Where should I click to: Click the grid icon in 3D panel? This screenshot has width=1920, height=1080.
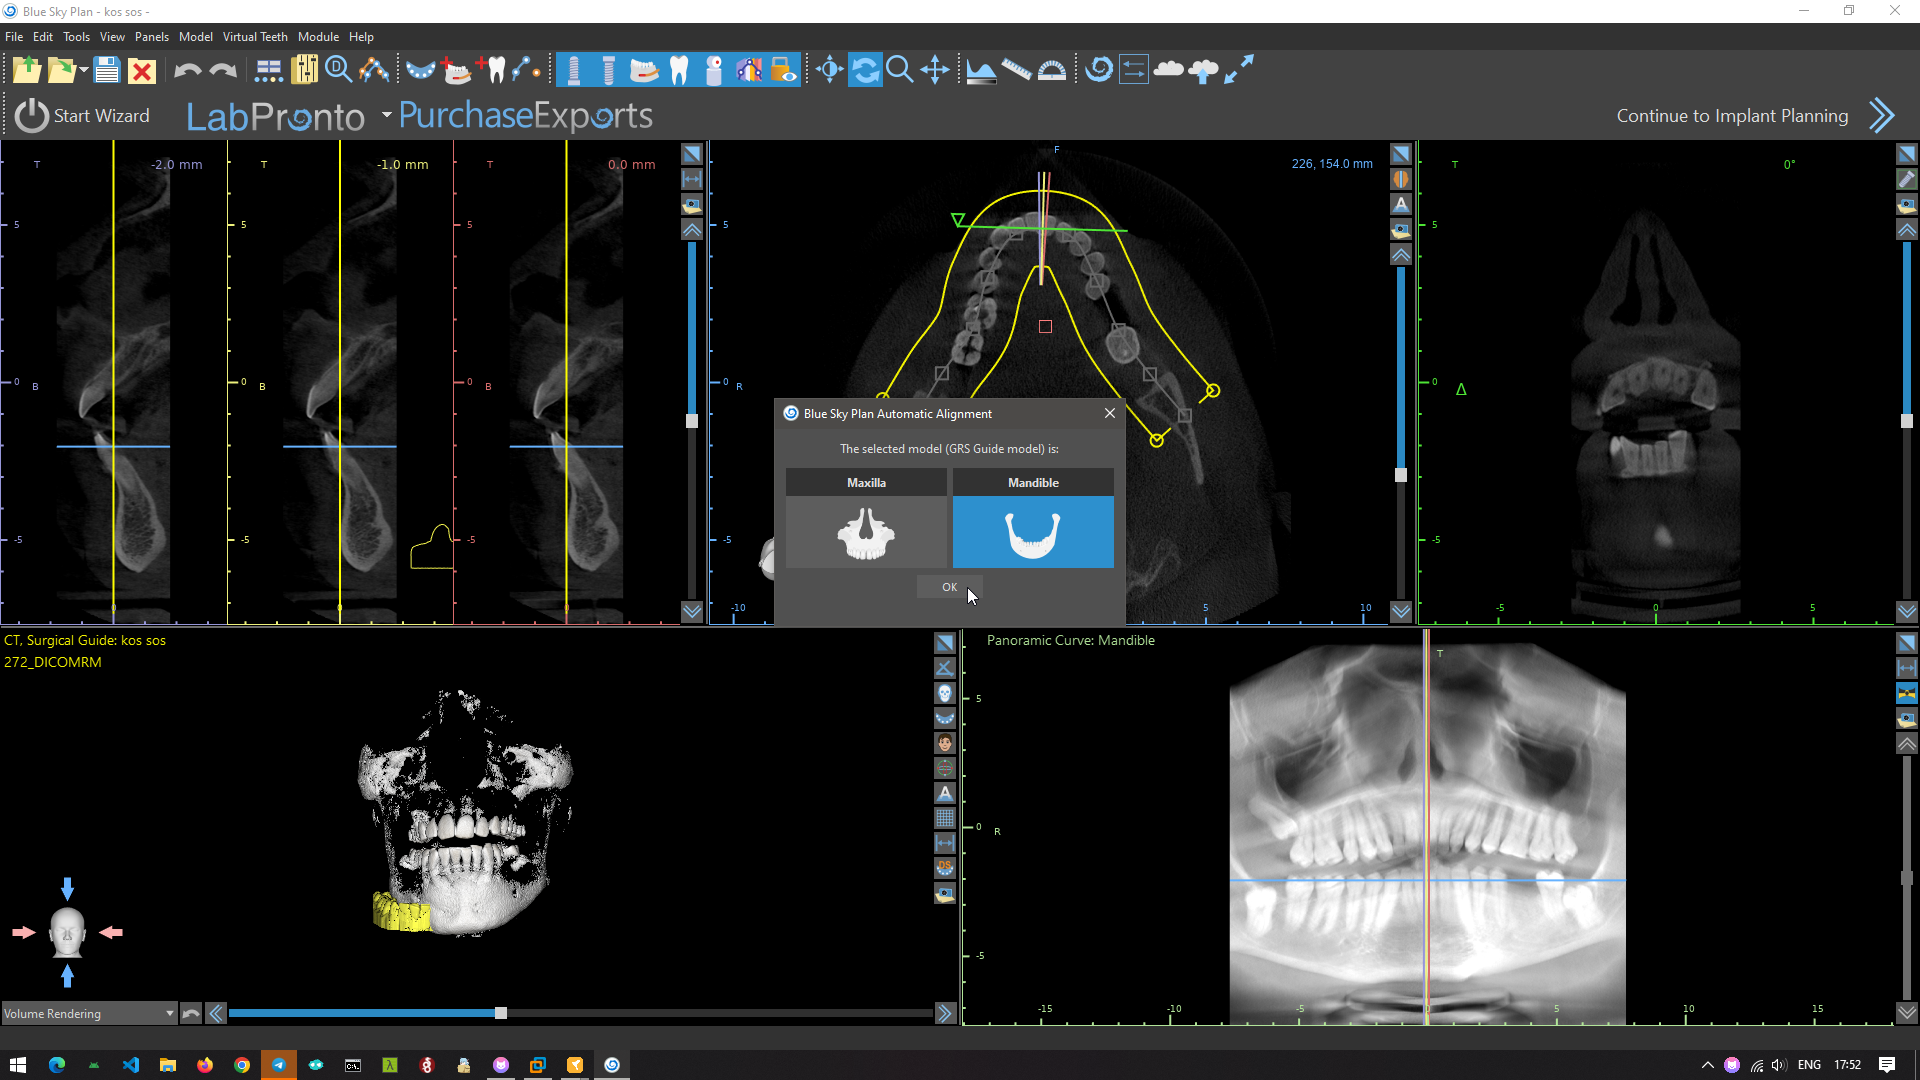[945, 818]
